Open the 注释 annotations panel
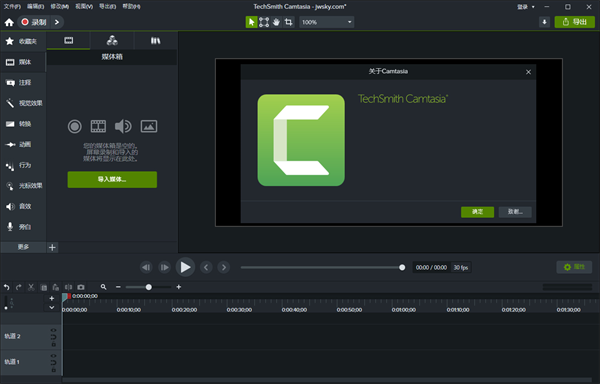600x384 pixels. [x=23, y=83]
